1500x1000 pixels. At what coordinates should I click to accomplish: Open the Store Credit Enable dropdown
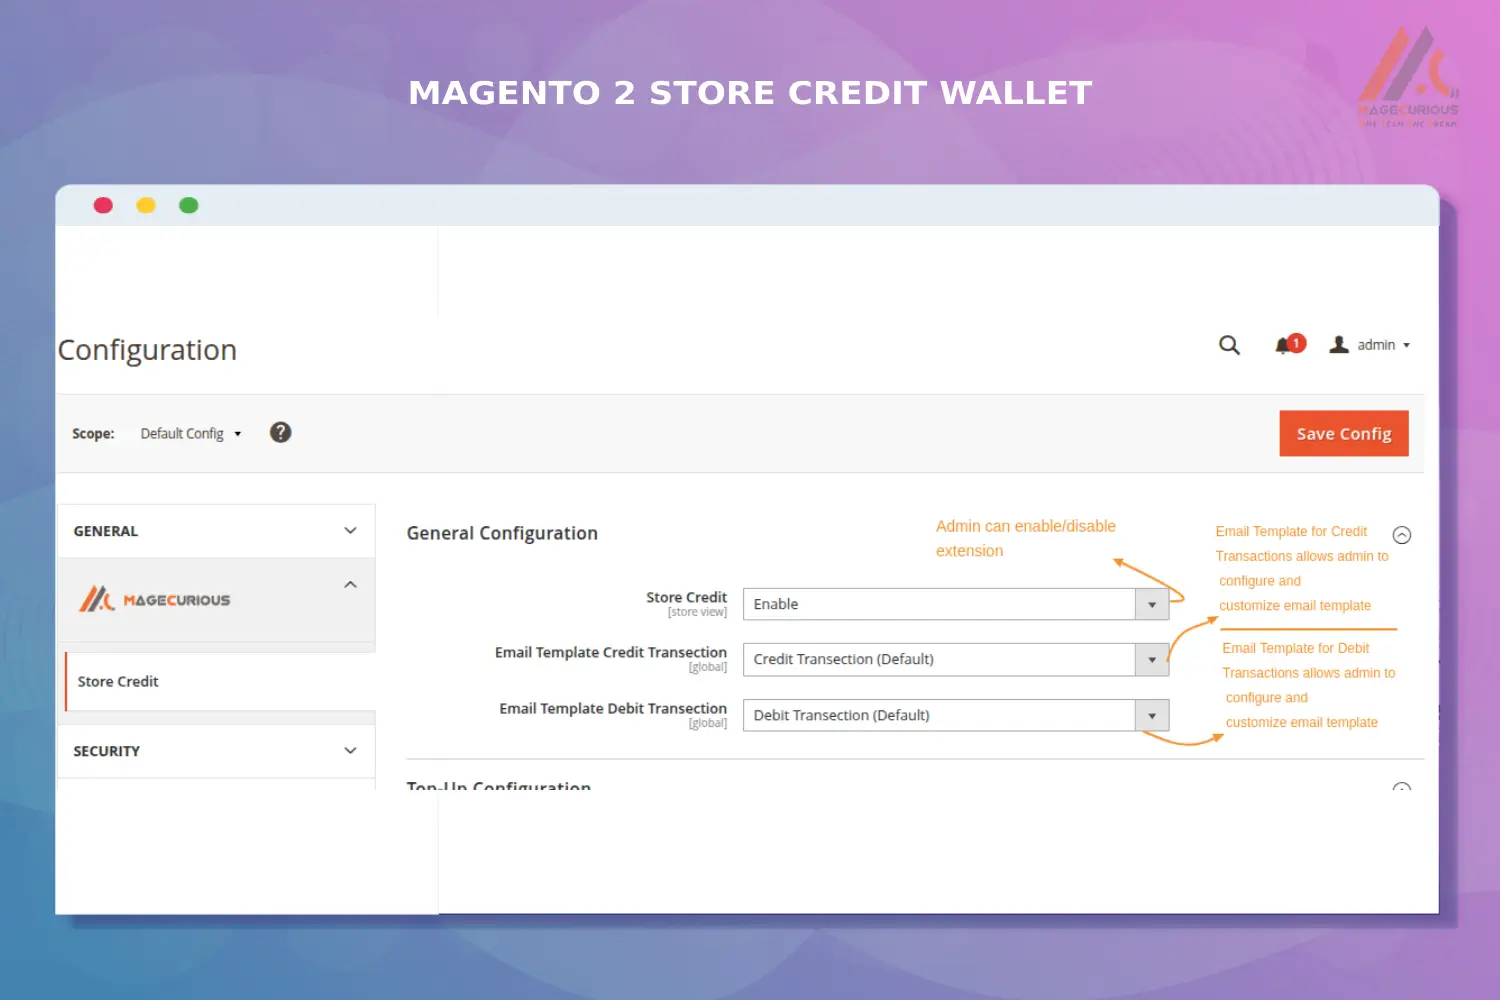coord(1152,604)
